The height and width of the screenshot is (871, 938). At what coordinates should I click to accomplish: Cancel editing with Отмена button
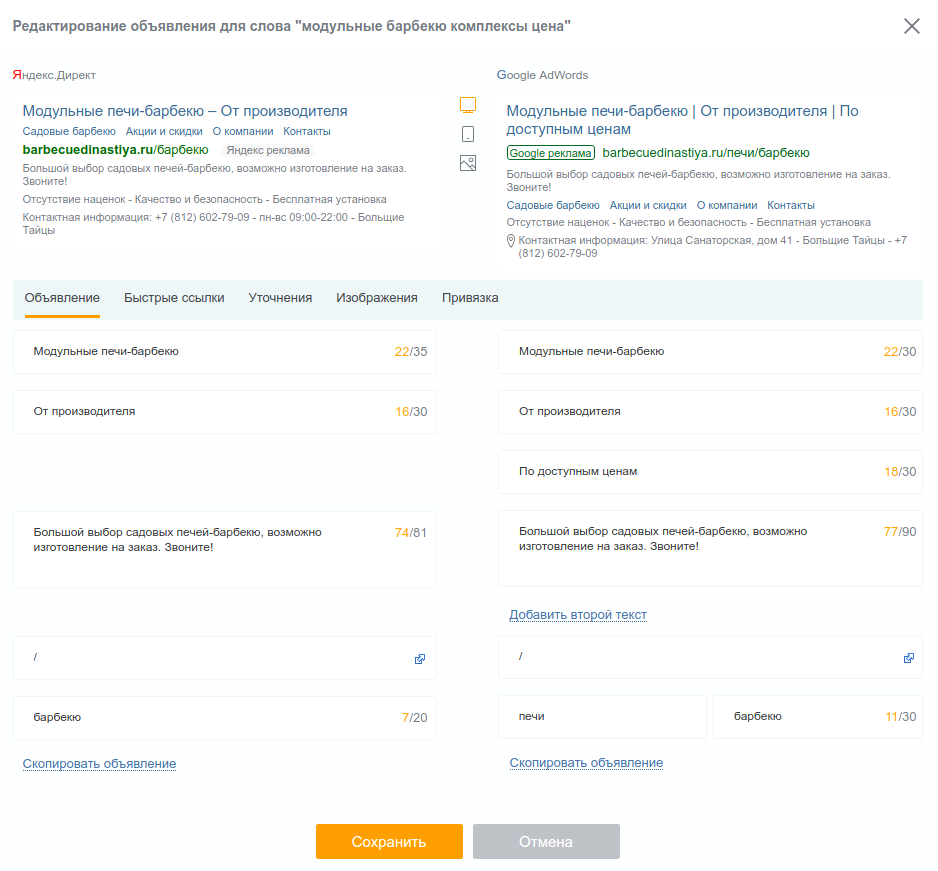point(546,842)
